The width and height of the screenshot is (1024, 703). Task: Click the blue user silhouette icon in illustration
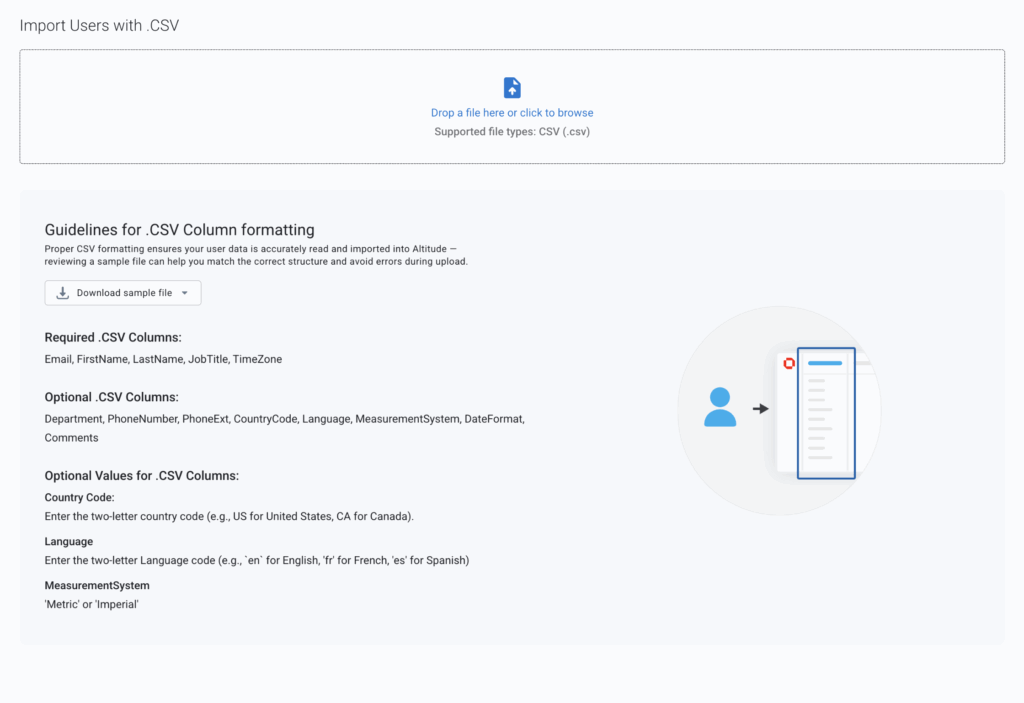click(719, 408)
